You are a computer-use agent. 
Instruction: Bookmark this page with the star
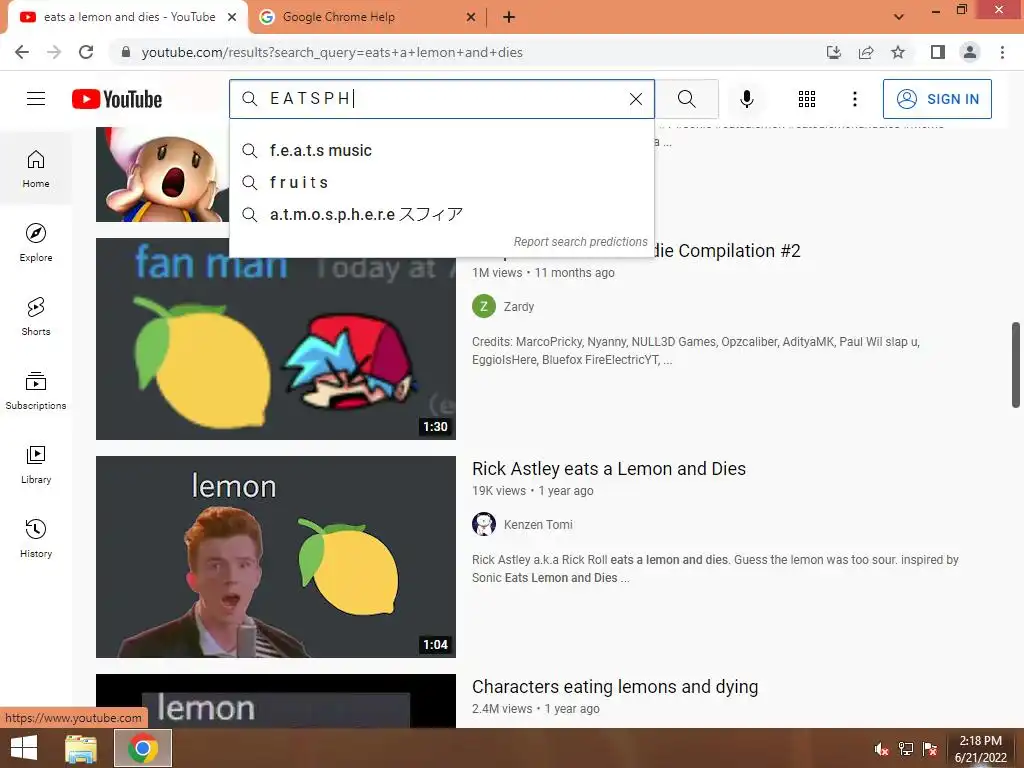coord(898,52)
